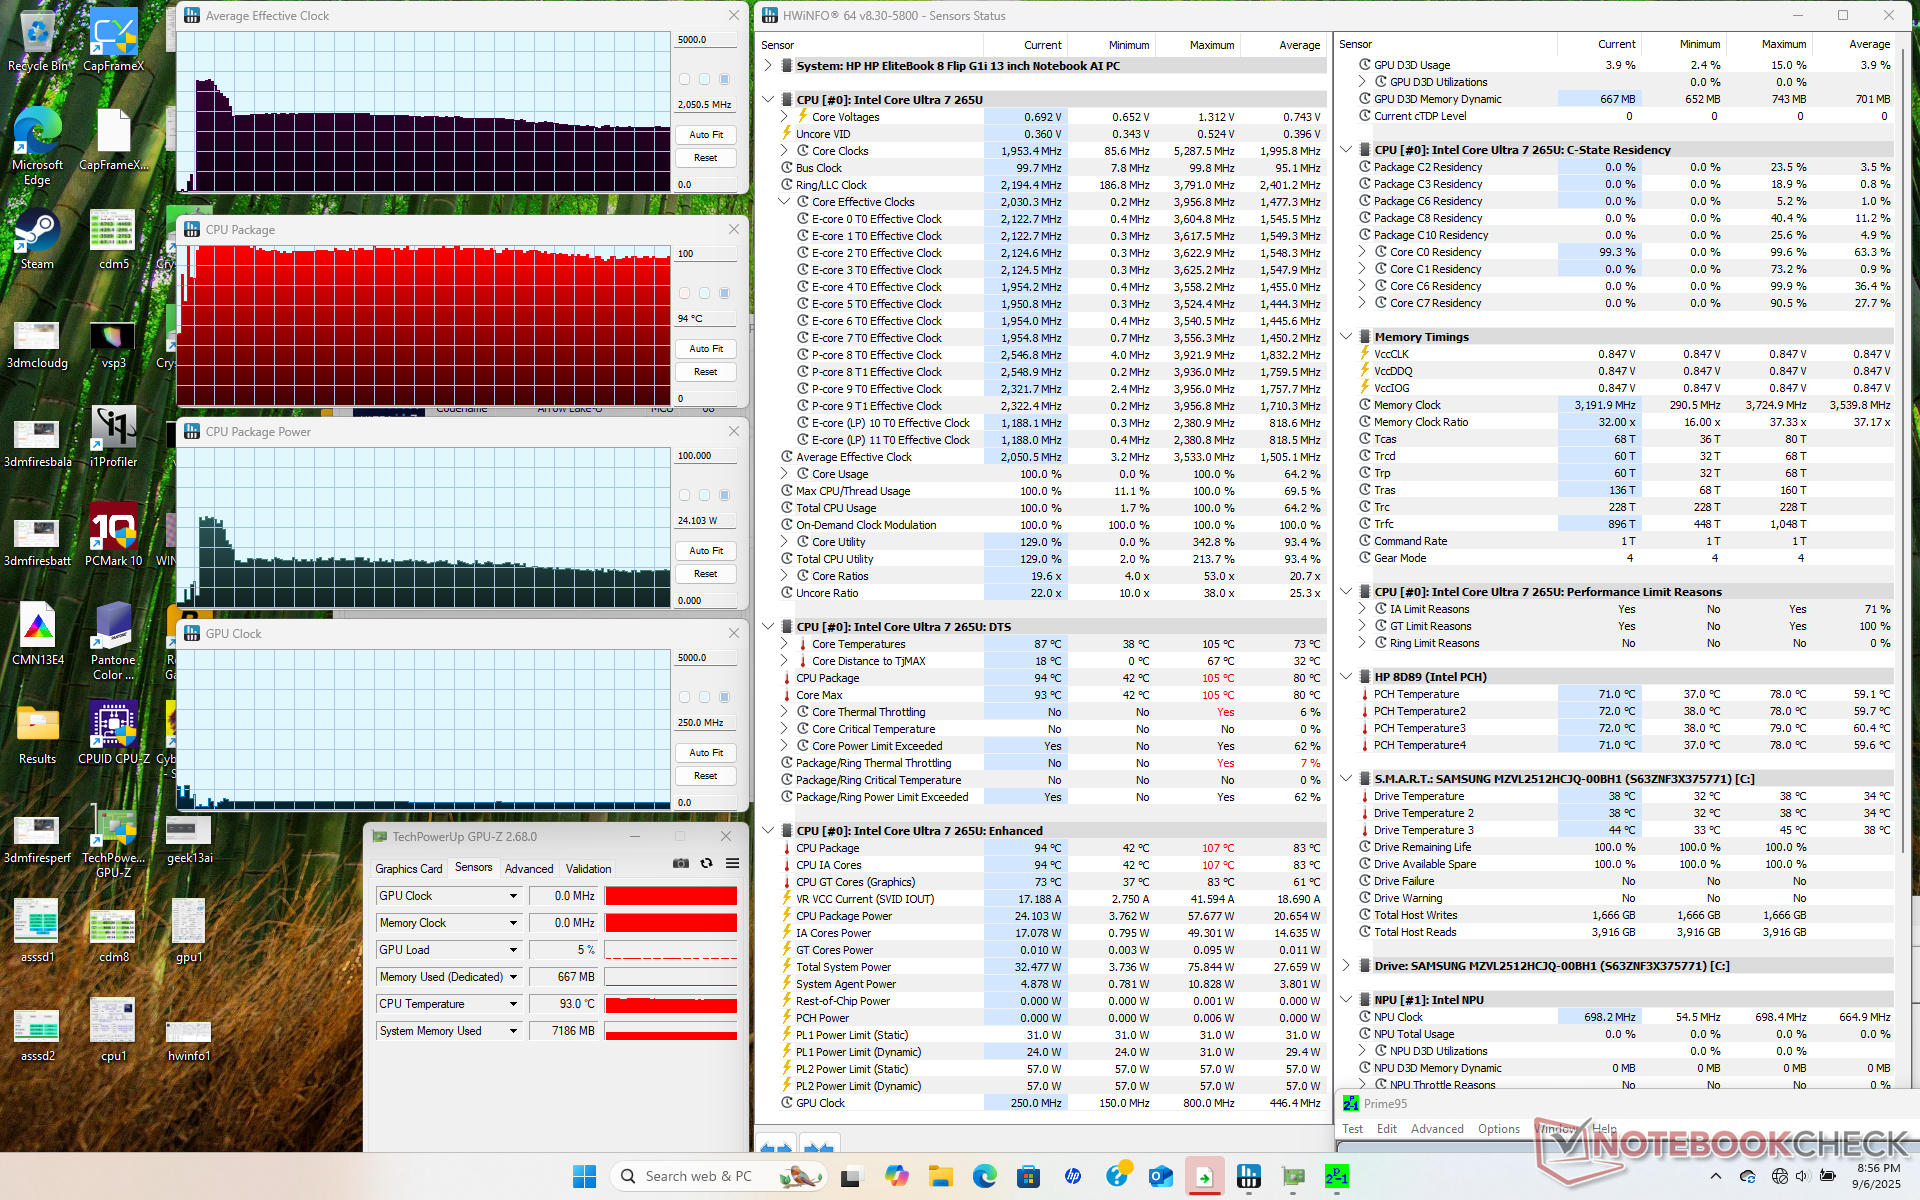Open File Explorer from the taskbar

click(940, 1176)
